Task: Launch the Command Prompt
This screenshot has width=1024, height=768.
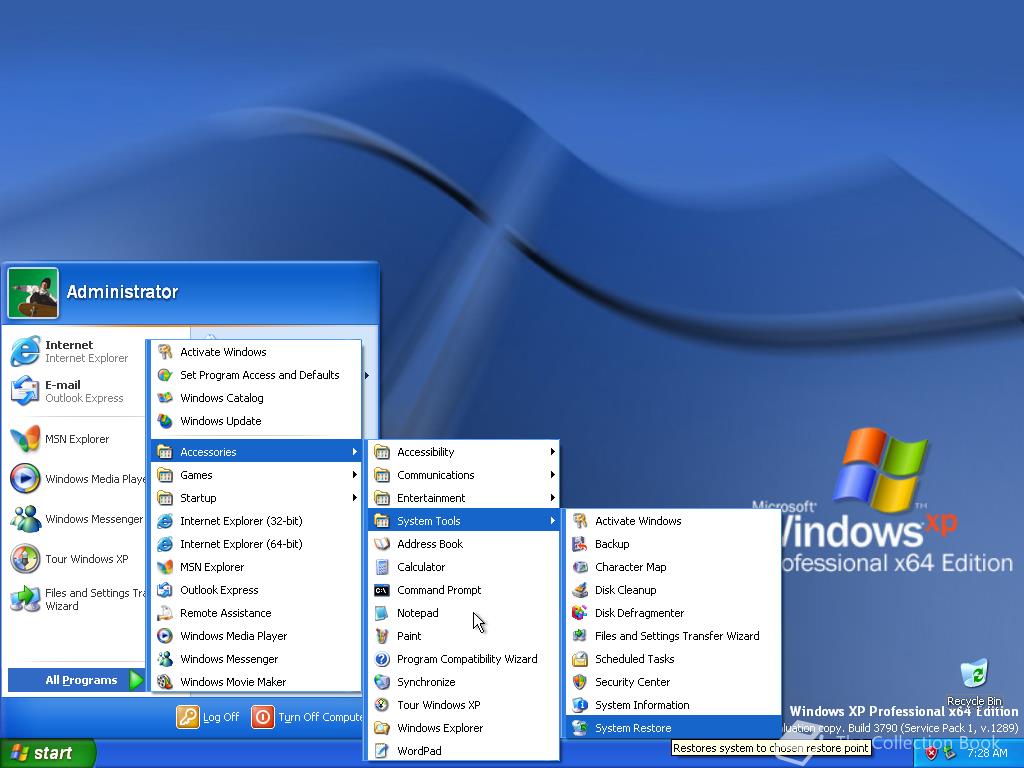Action: click(437, 590)
